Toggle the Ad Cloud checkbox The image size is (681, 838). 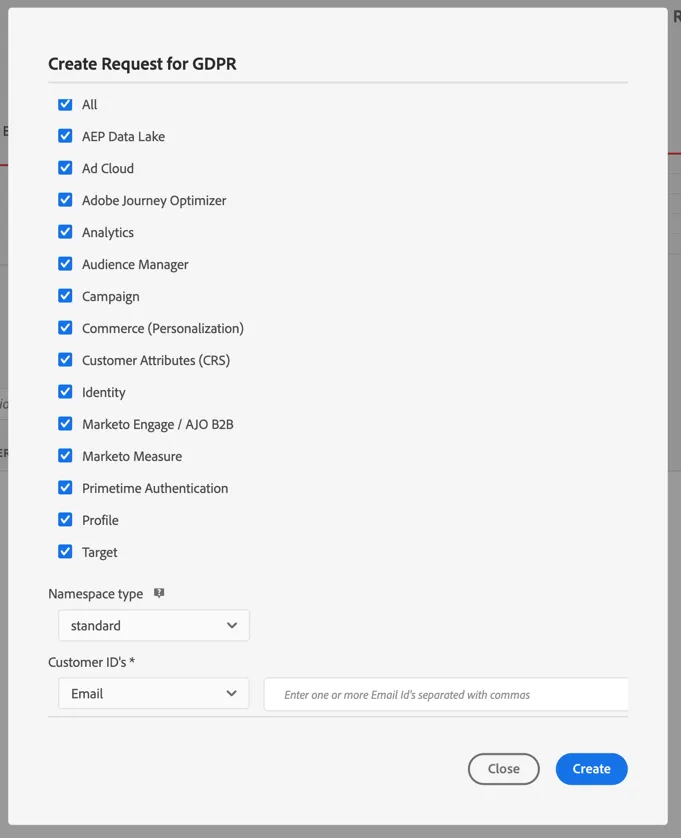(65, 168)
